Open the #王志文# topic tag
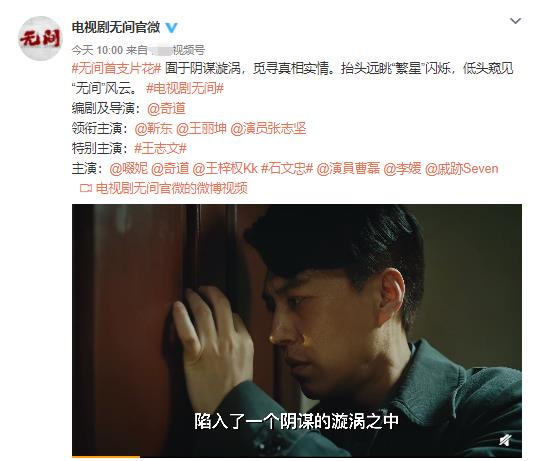This screenshot has width=539, height=461. pyautogui.click(x=160, y=148)
